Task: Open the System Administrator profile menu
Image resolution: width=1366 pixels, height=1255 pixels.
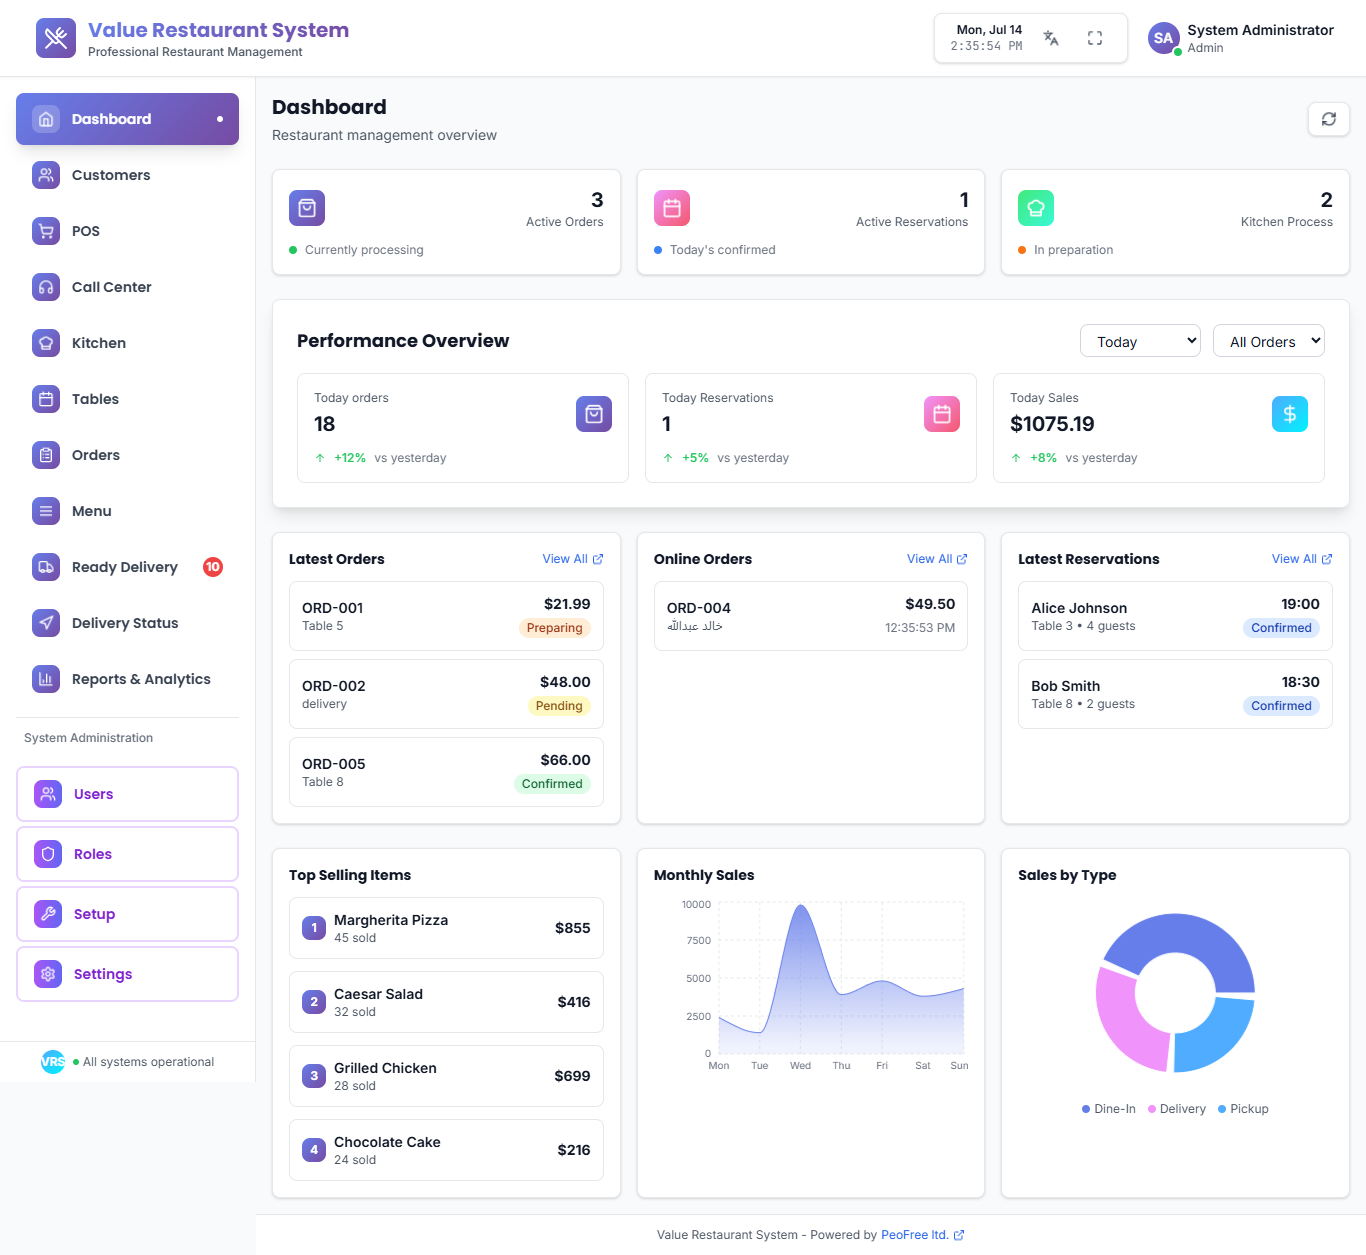Action: [1241, 38]
